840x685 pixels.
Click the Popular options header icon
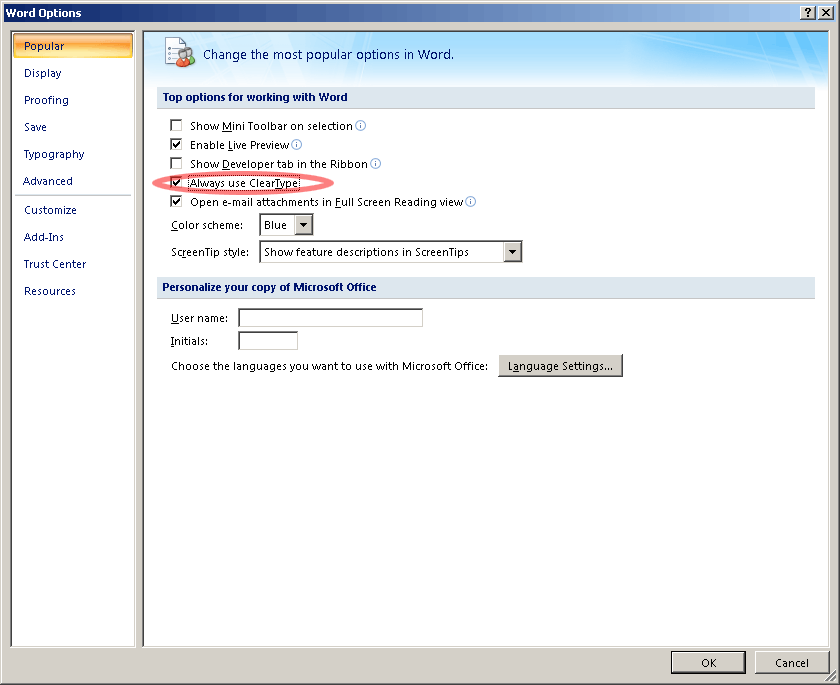tap(179, 52)
